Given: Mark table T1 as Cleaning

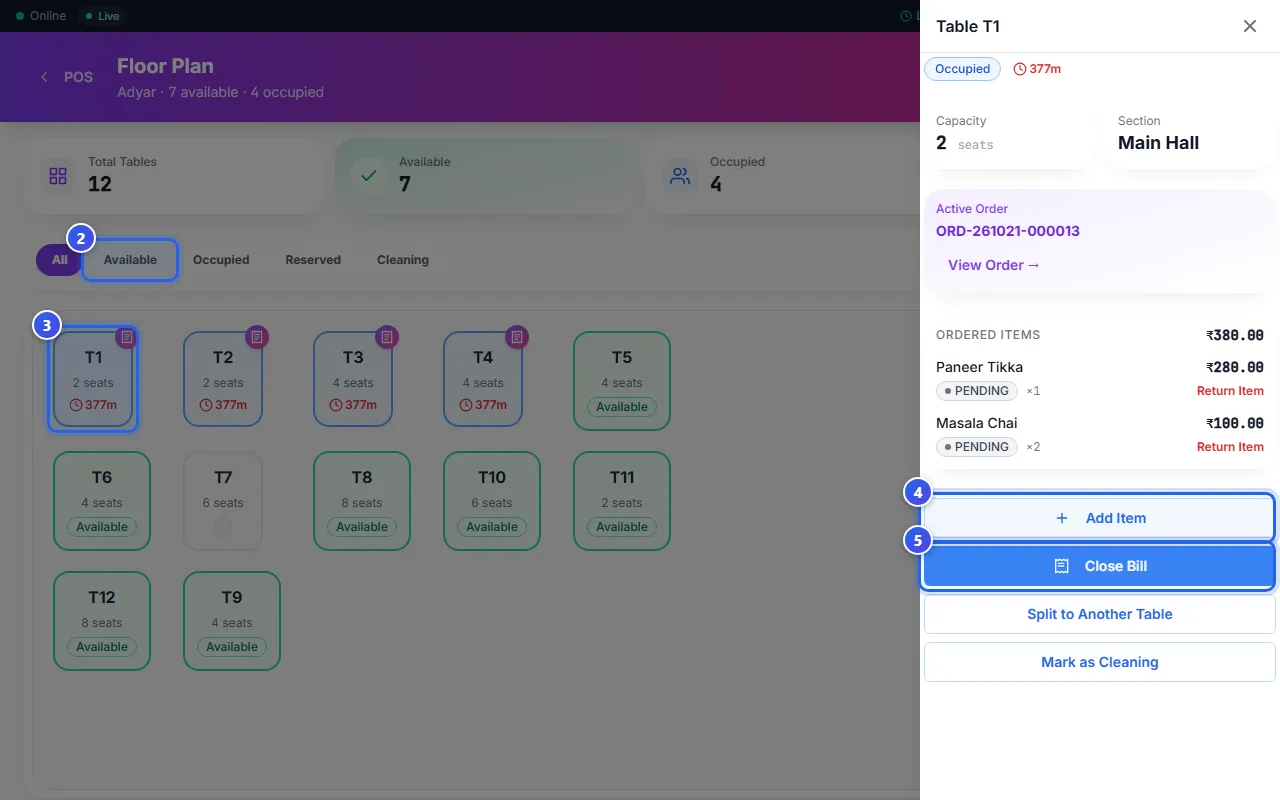Looking at the screenshot, I should (x=1100, y=662).
